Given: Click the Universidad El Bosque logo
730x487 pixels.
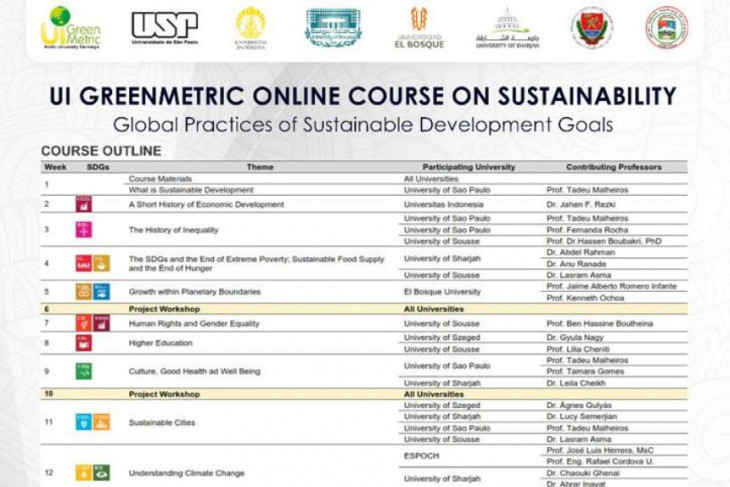Looking at the screenshot, I should point(419,28).
